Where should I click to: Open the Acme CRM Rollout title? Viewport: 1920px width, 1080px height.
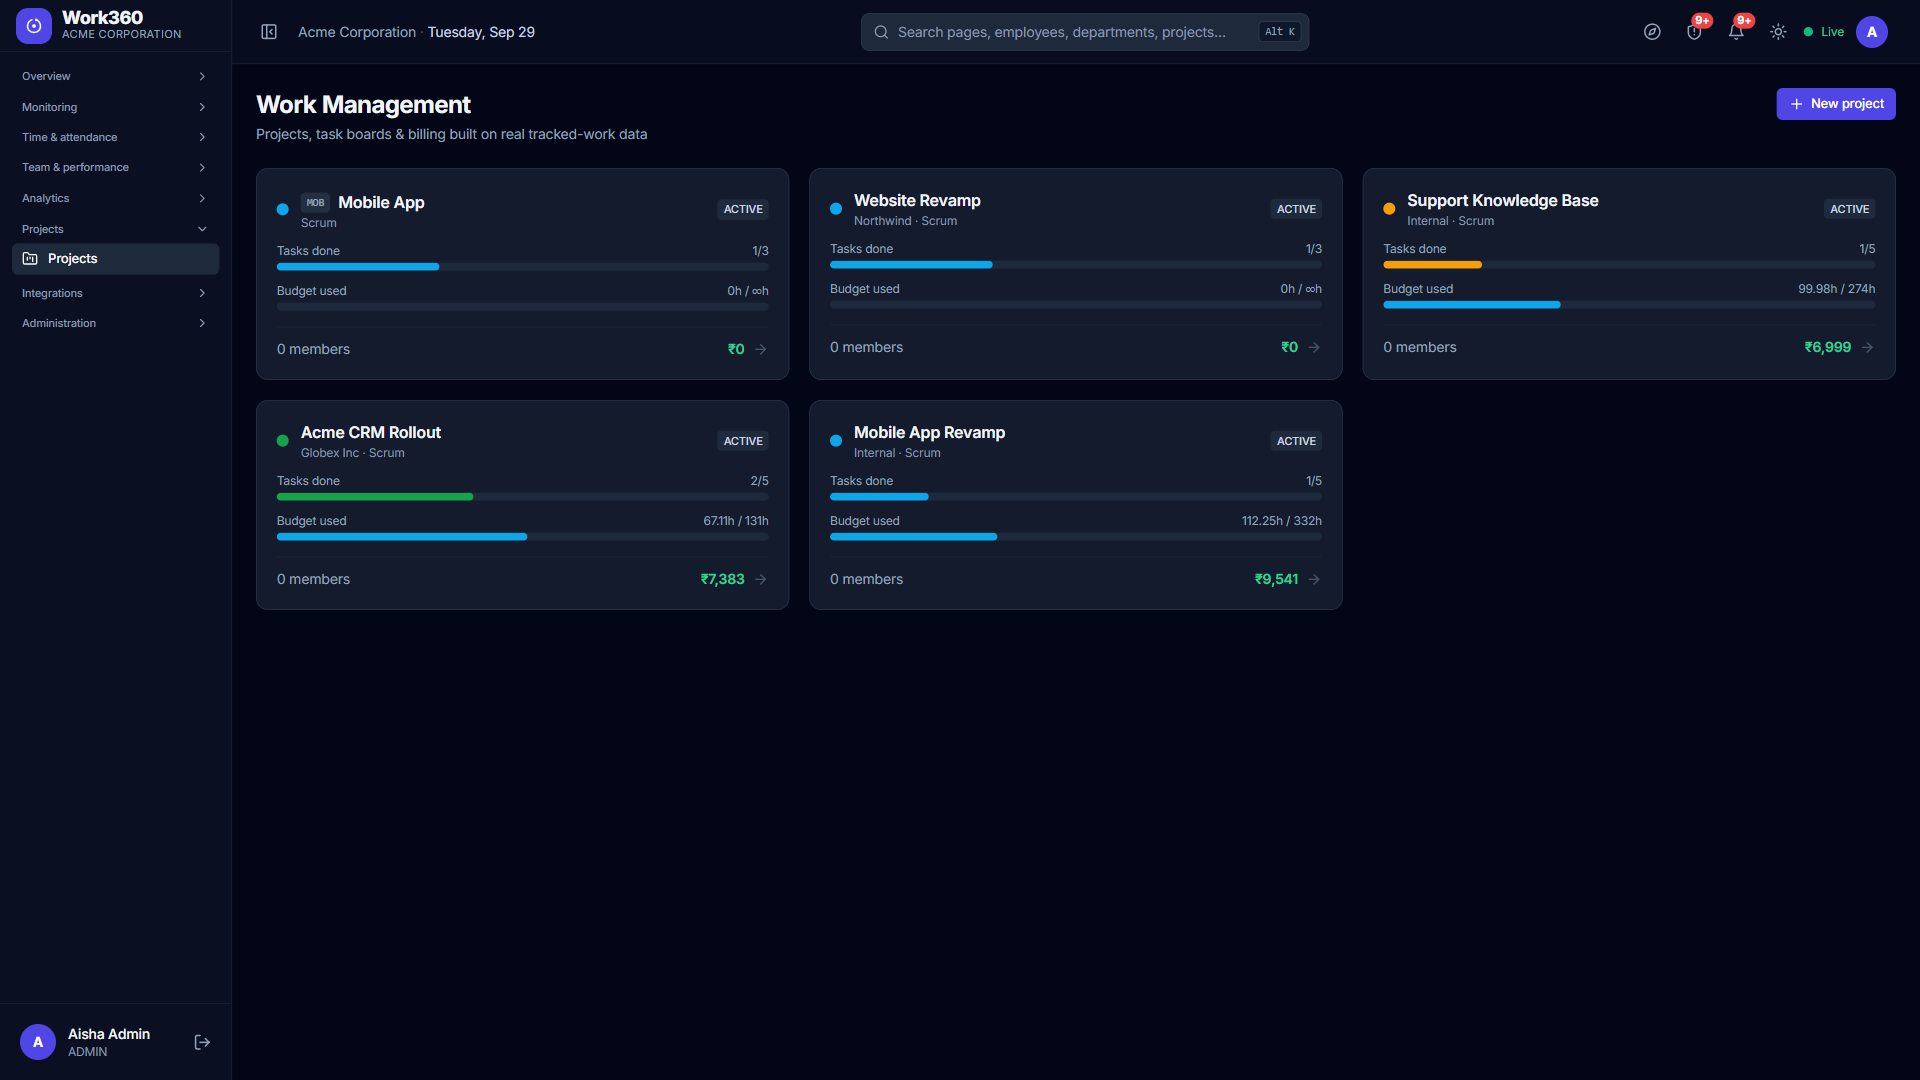(370, 432)
